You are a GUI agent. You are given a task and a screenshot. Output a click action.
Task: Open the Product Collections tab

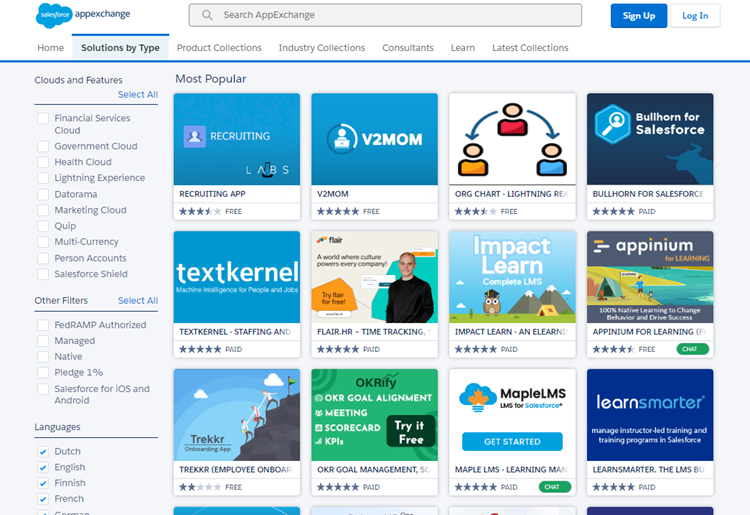(x=219, y=48)
